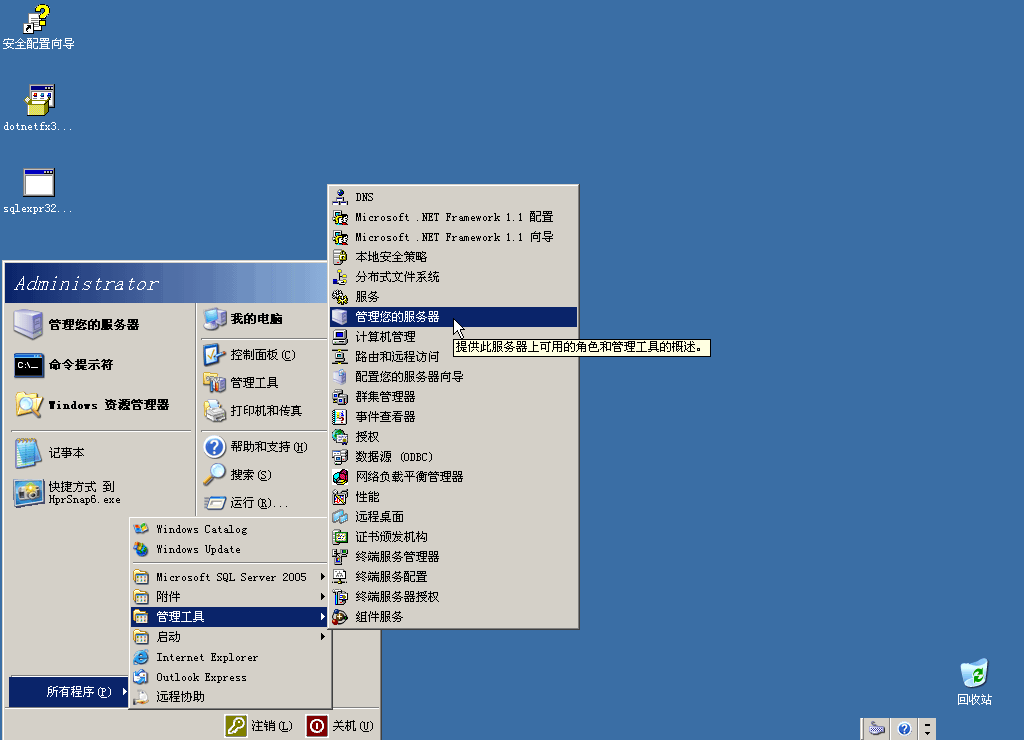Open 分布式文件系统 icon
1024x740 pixels.
coord(340,277)
